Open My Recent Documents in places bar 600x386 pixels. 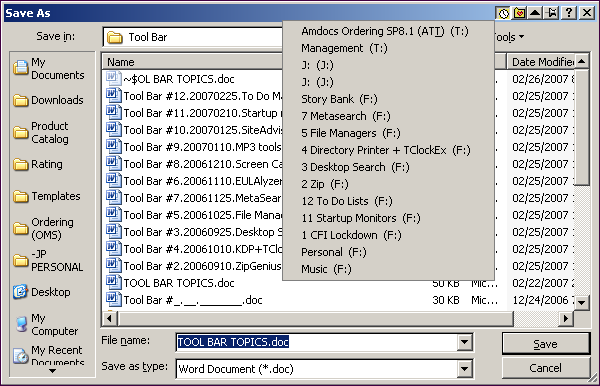pyautogui.click(x=48, y=356)
